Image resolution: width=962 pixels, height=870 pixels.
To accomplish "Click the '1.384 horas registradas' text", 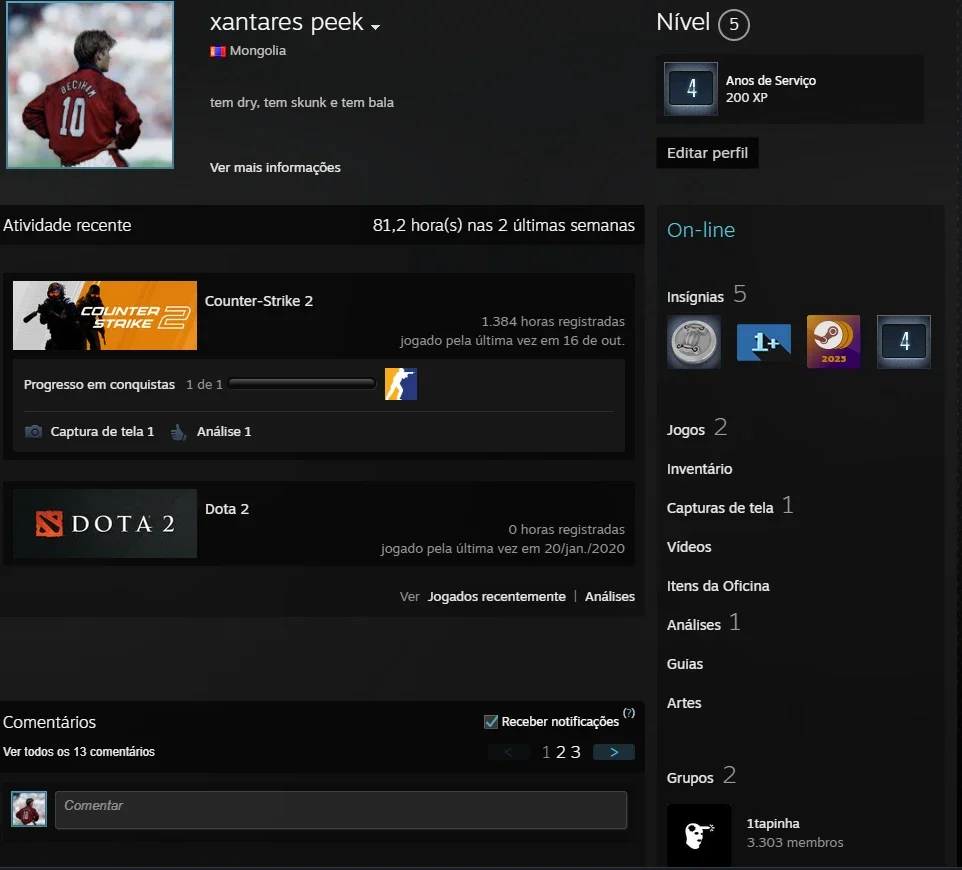I will coord(553,321).
